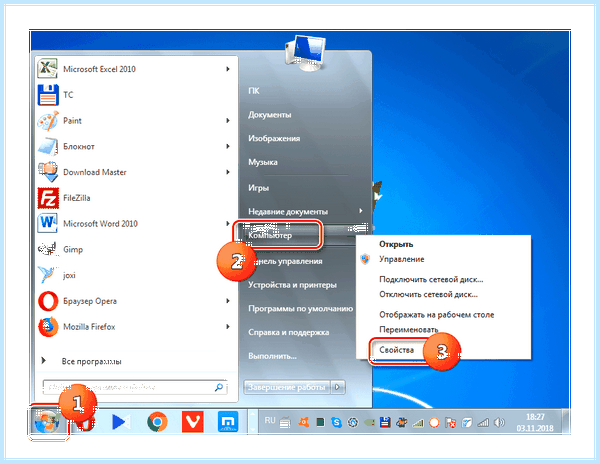This screenshot has width=600, height=464.
Task: Choose Управление from the context menu
Action: (x=401, y=259)
